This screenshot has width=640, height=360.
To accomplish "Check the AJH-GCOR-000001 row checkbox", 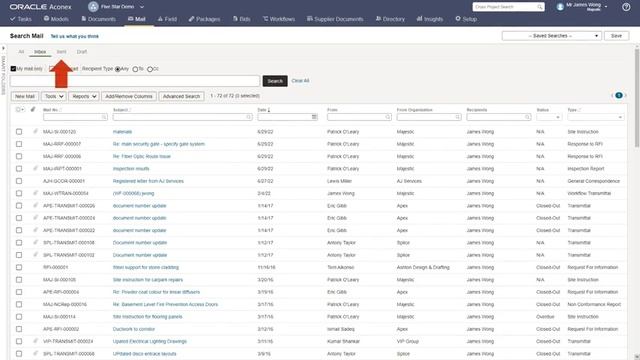I will coord(19,181).
